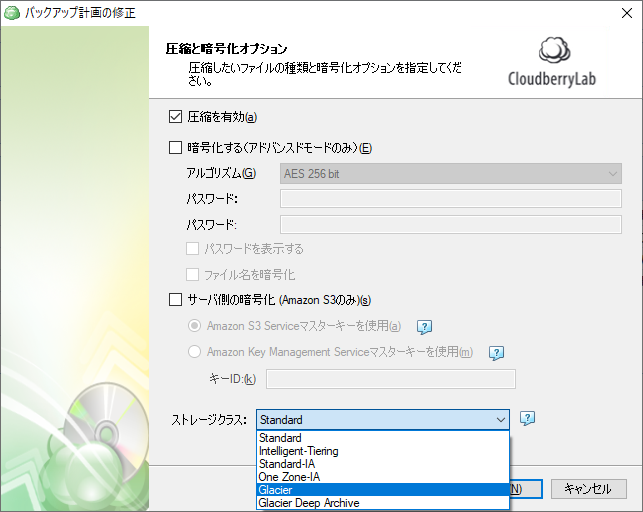Click the キーID input field
This screenshot has height=512, width=643.
391,379
